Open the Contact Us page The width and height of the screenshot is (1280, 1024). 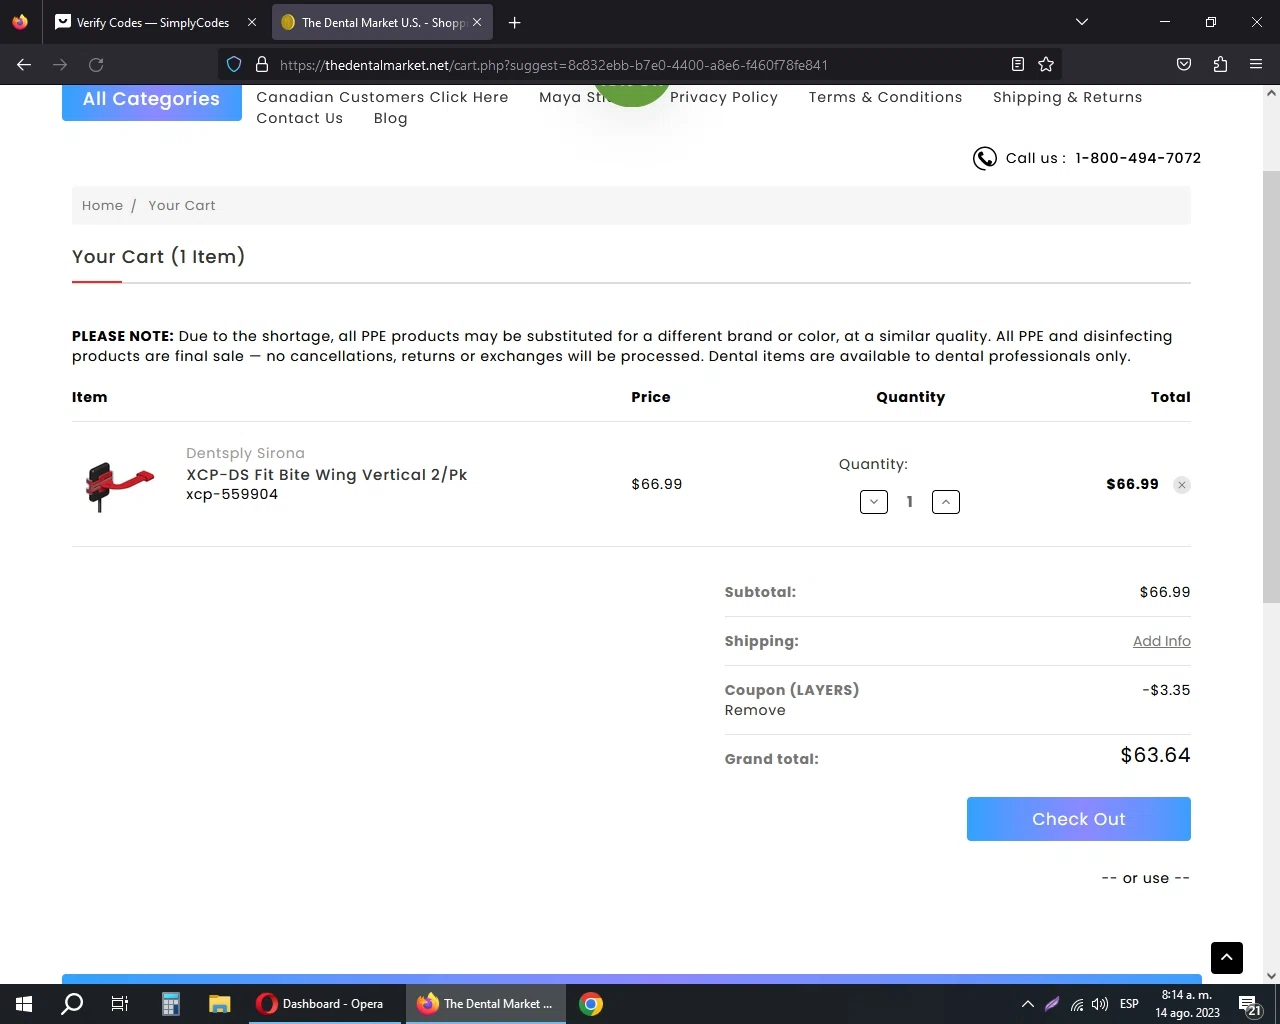[x=300, y=118]
